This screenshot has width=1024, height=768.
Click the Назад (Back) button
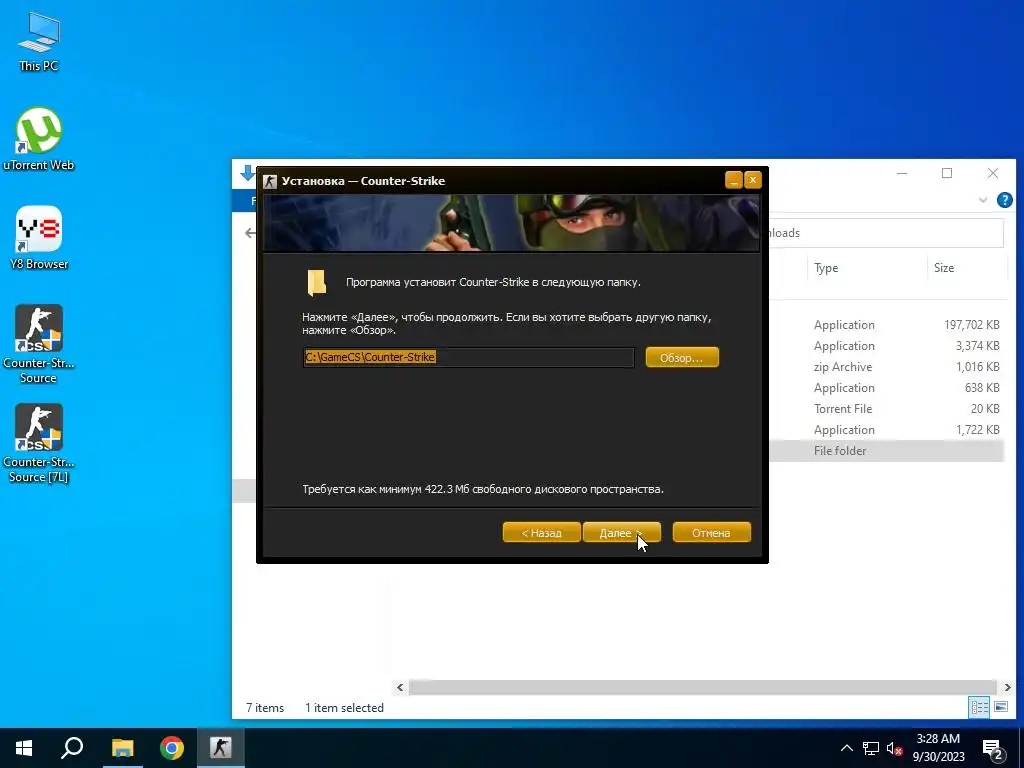pyautogui.click(x=541, y=532)
